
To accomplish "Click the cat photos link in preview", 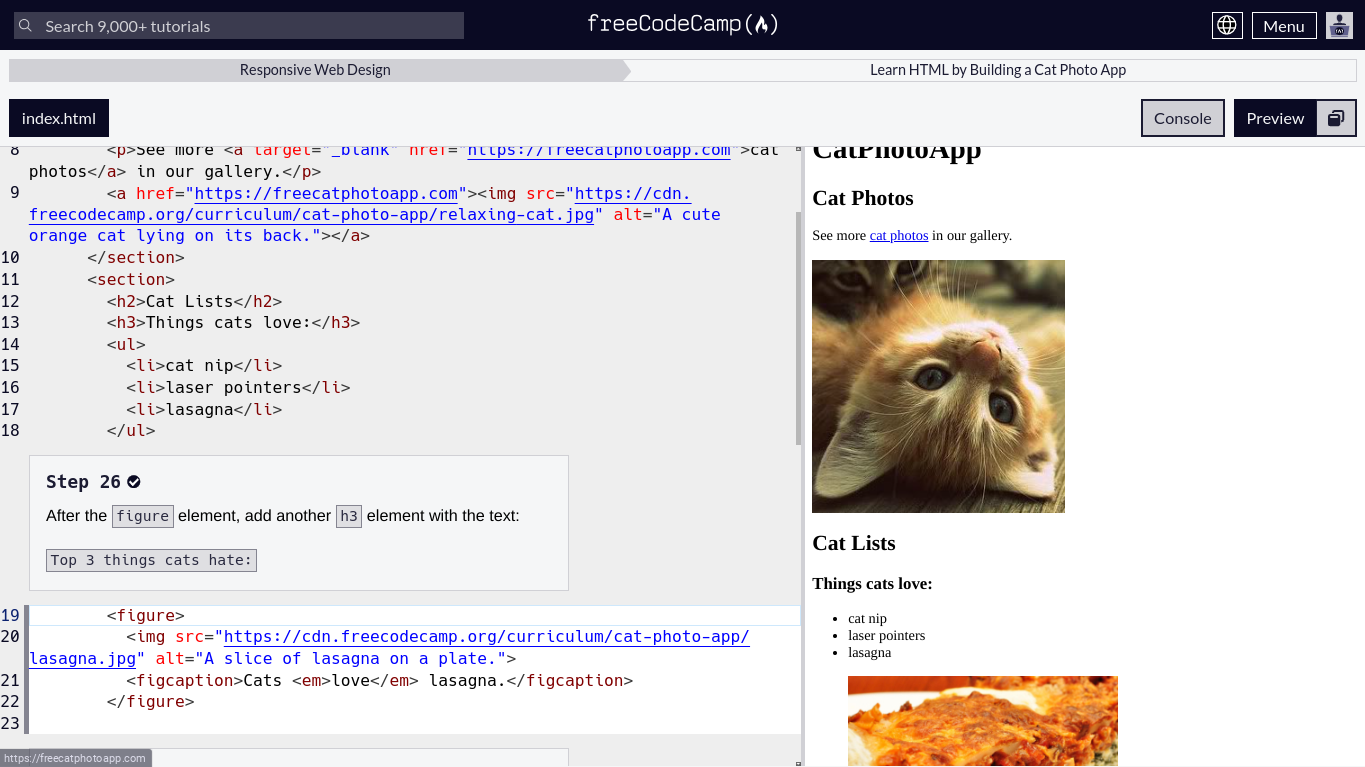I will [x=898, y=236].
